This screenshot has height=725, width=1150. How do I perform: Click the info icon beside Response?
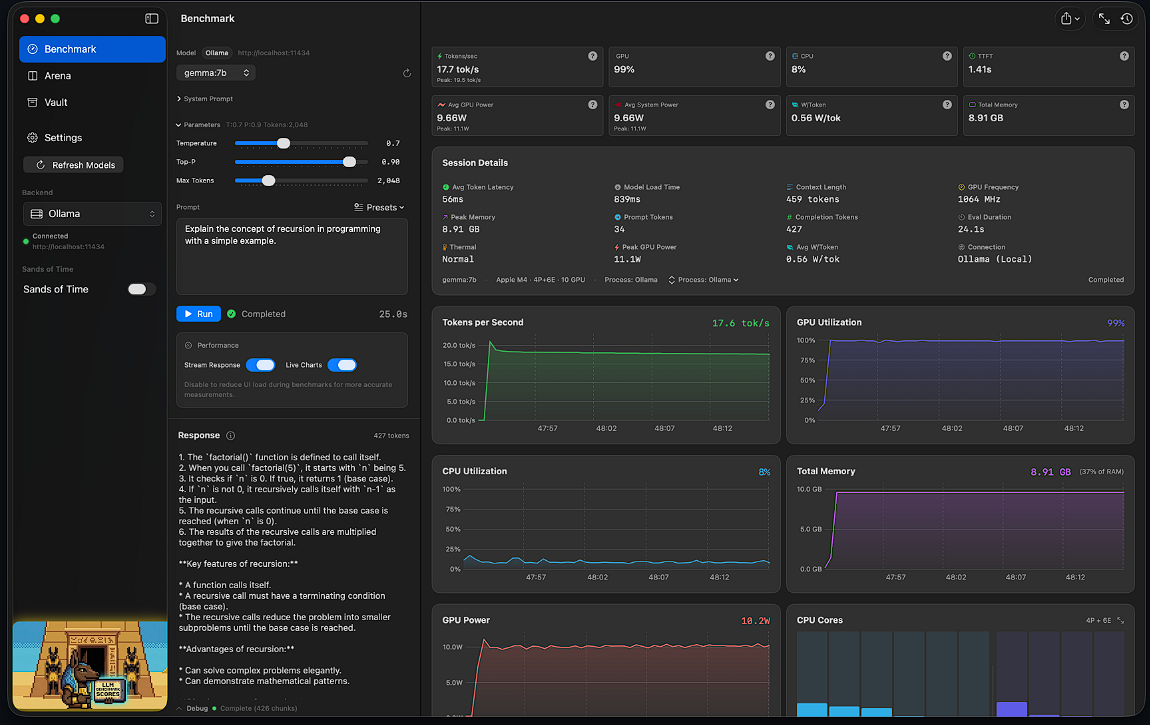(x=229, y=436)
